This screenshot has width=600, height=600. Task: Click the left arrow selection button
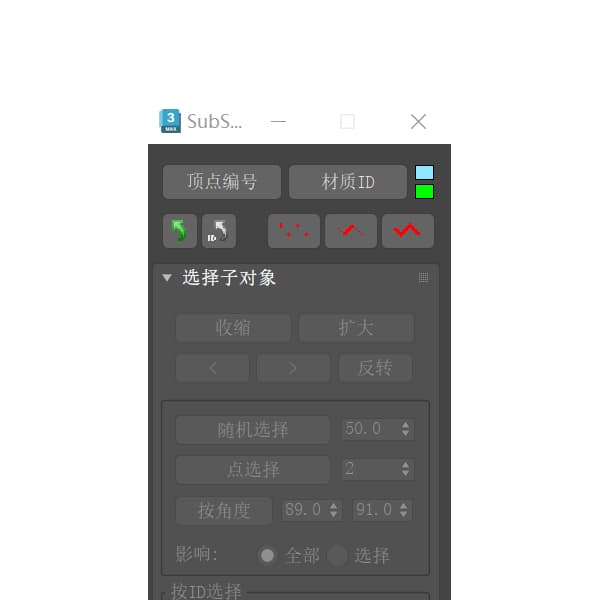pos(212,368)
